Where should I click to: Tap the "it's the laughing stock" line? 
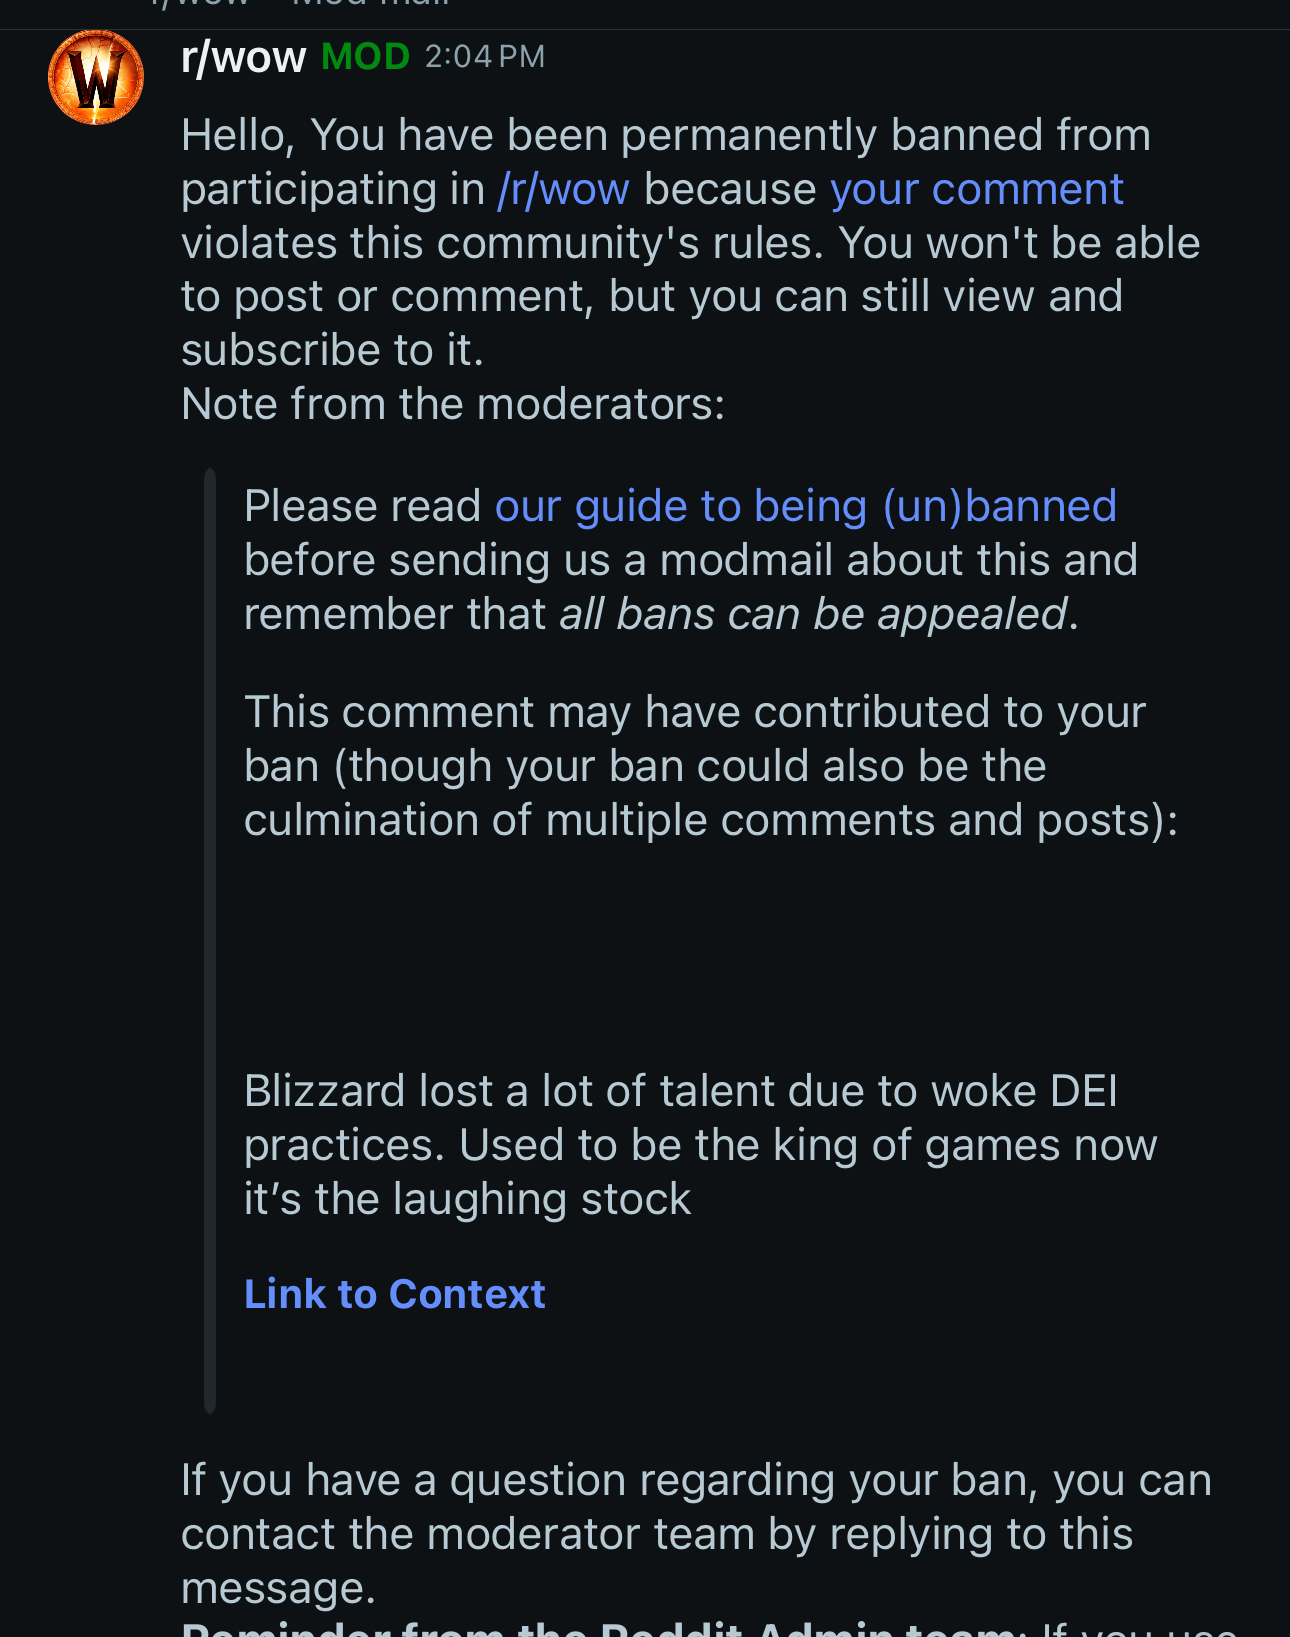coord(467,1200)
